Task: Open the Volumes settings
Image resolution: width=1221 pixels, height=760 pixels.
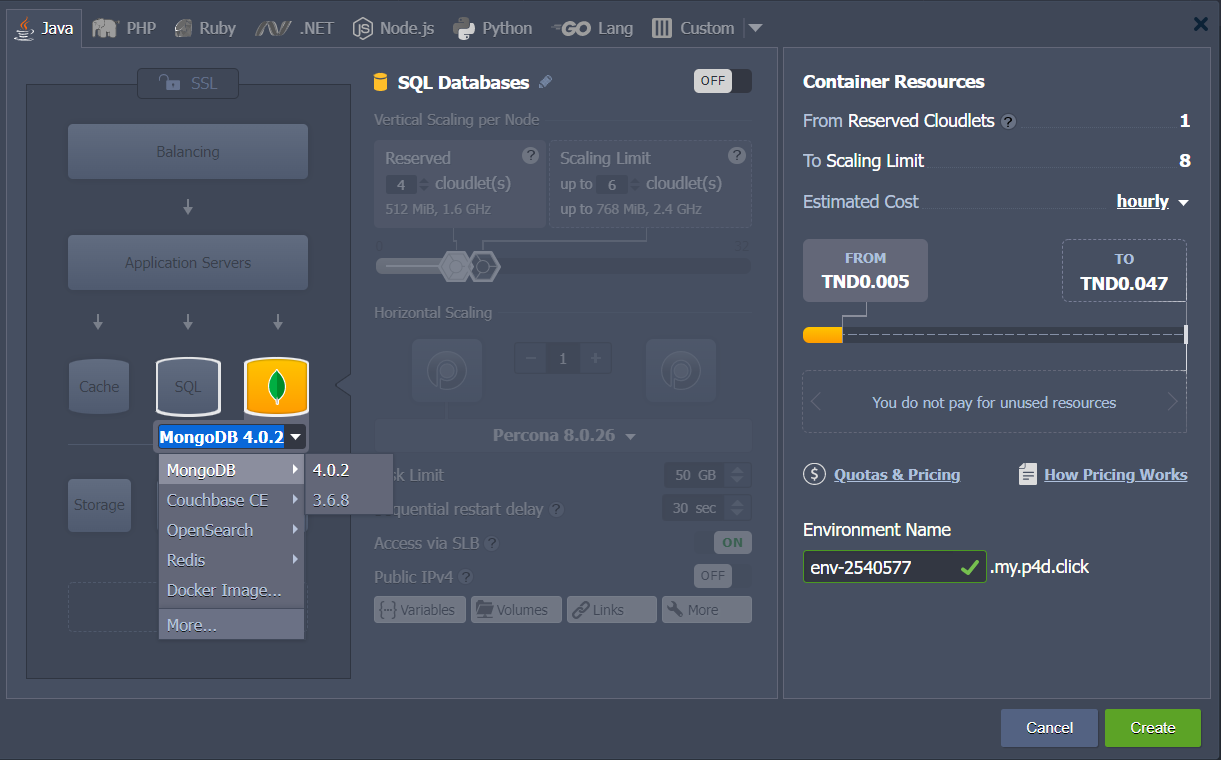Action: 516,610
